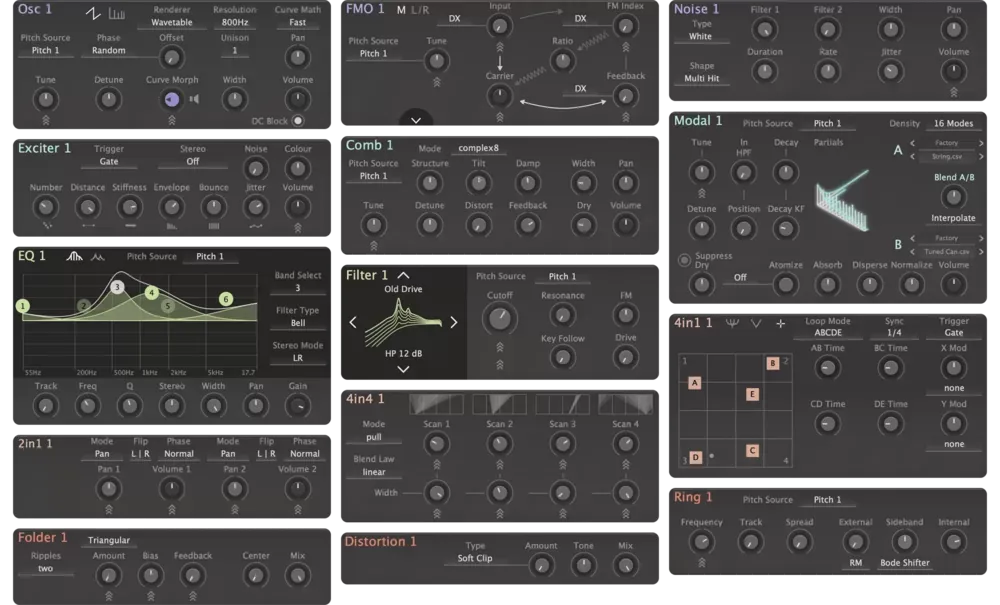Select next Modal B file after Tuned Can.csv
The image size is (1000, 605).
click(981, 252)
